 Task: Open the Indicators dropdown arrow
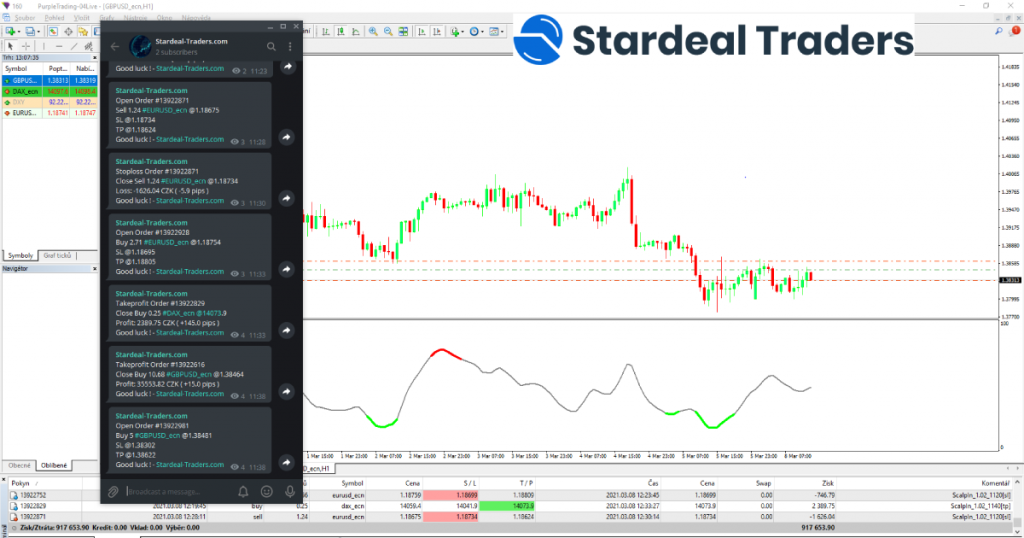click(x=463, y=31)
